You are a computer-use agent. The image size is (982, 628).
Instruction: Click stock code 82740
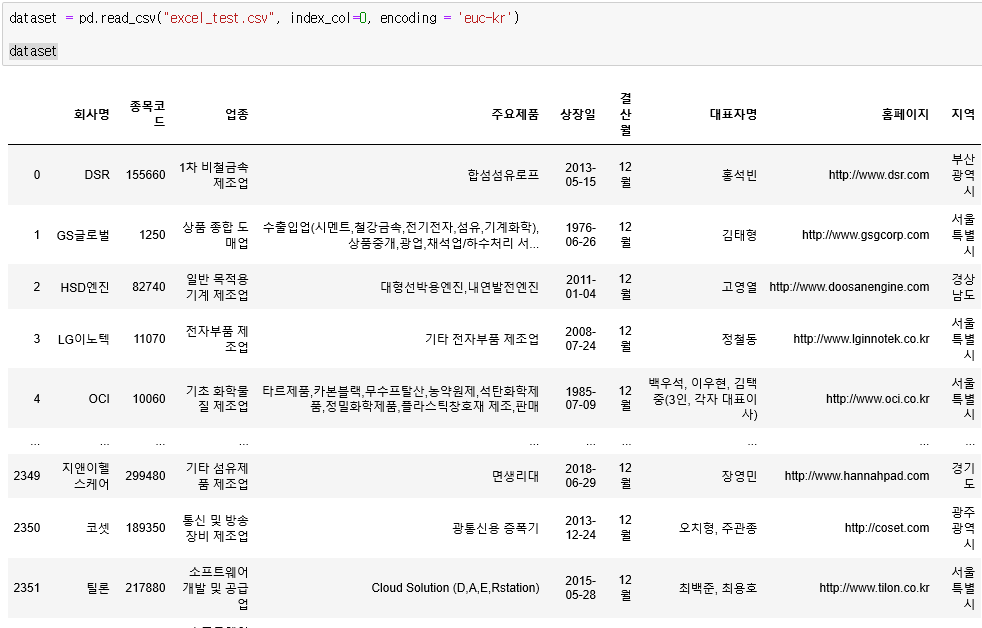tap(149, 287)
